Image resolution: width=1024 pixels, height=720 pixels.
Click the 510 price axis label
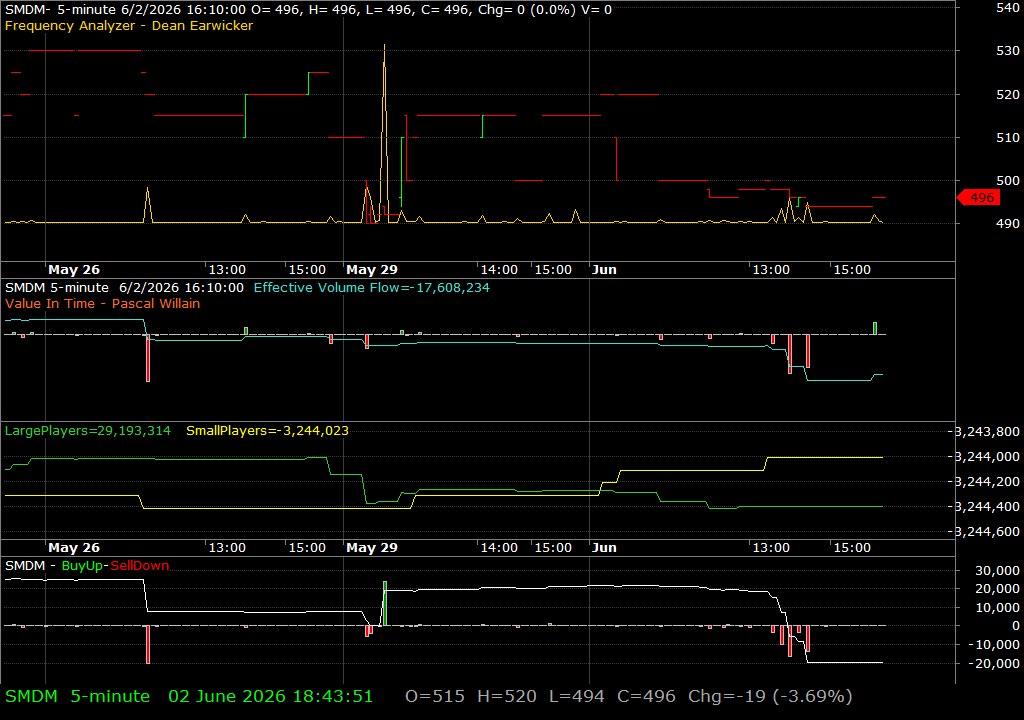(1008, 138)
